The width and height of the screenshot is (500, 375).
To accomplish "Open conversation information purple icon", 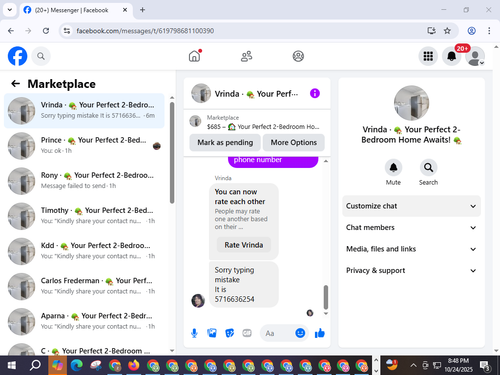I will [315, 93].
